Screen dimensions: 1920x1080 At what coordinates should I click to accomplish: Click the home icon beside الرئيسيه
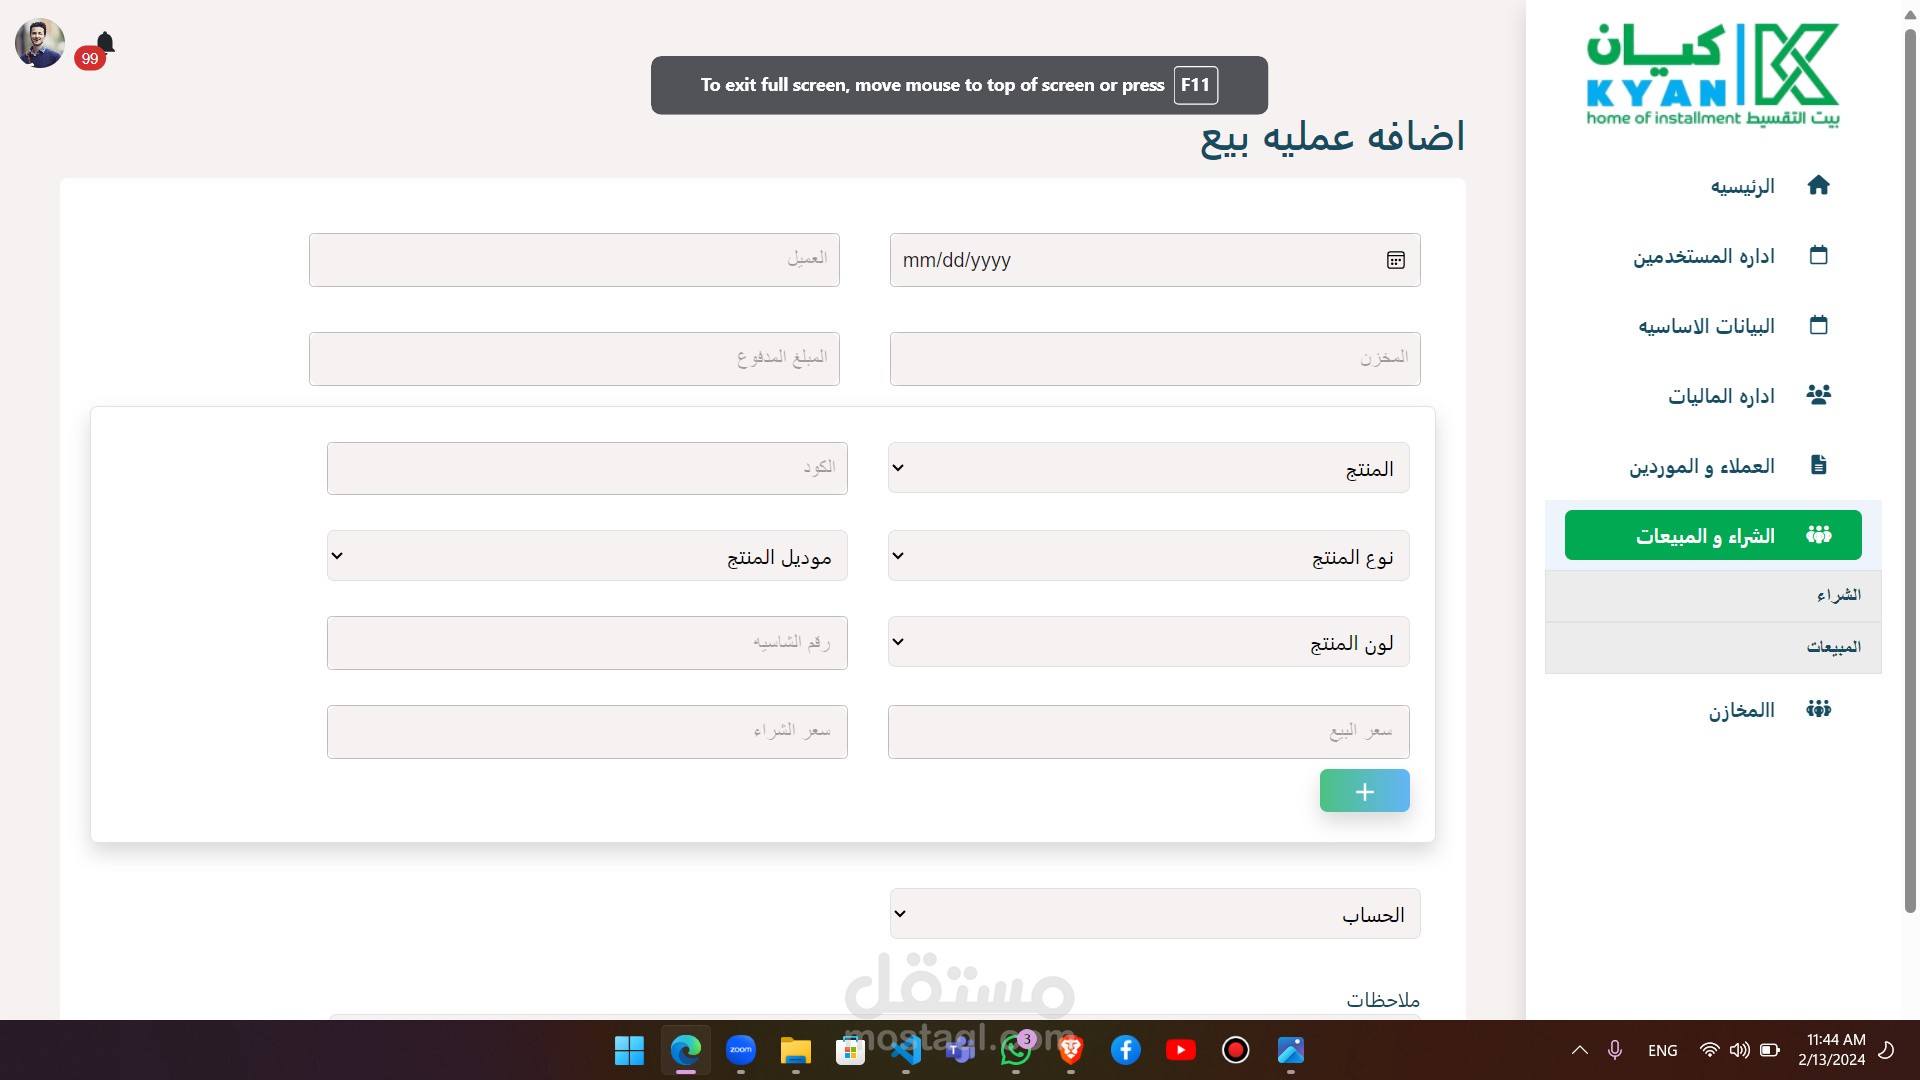point(1818,186)
